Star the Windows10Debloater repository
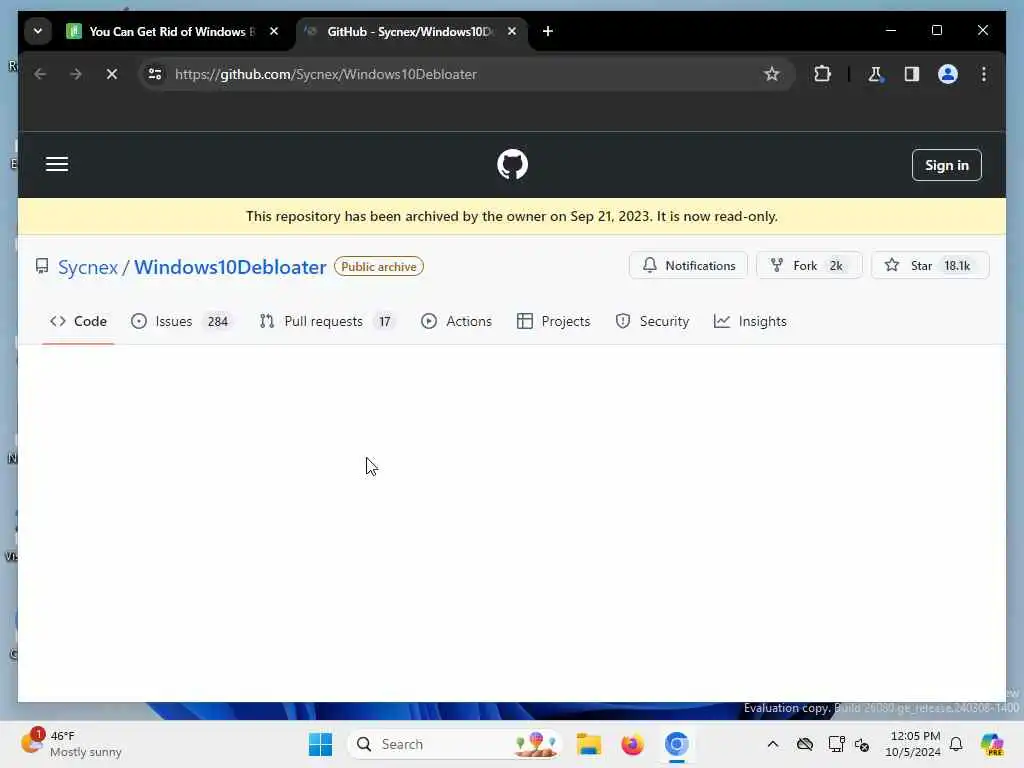Screen dimensions: 1024x768 930,265
